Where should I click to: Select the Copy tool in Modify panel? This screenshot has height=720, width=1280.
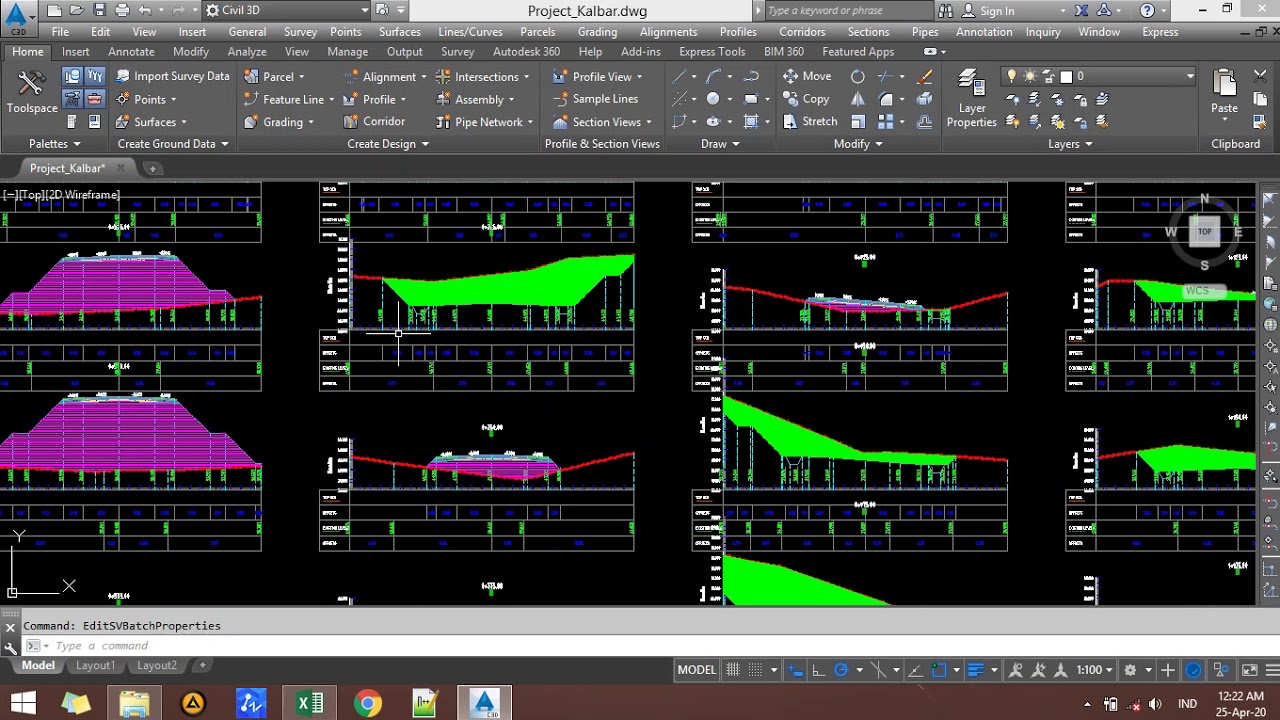(x=805, y=99)
